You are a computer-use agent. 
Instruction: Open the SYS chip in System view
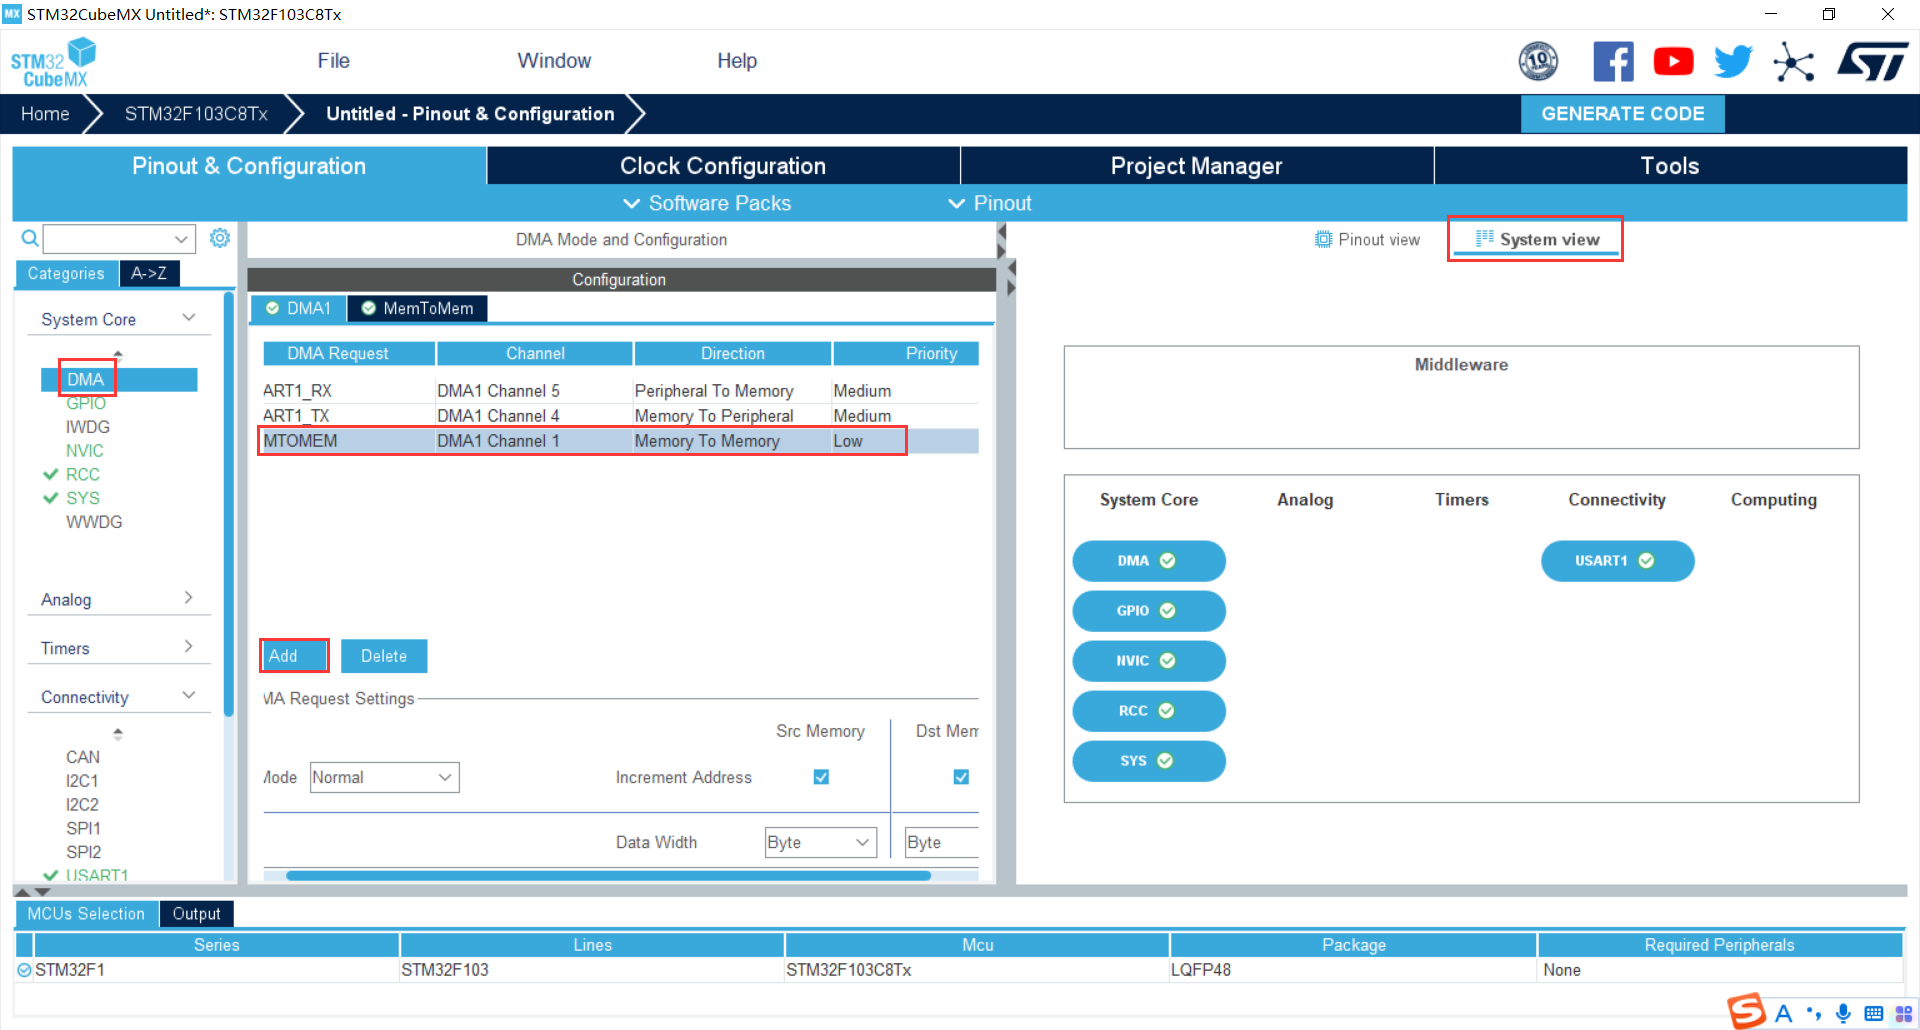(x=1148, y=761)
